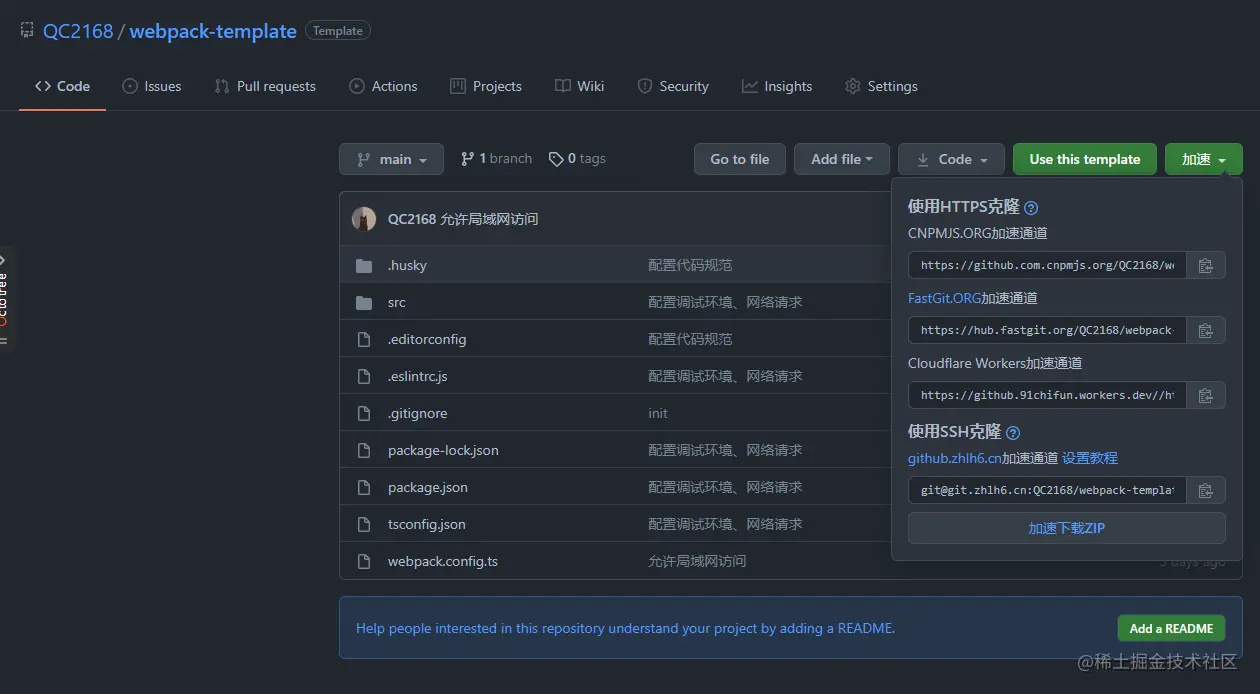Go to the Actions tab
The image size is (1260, 694).
(x=383, y=86)
